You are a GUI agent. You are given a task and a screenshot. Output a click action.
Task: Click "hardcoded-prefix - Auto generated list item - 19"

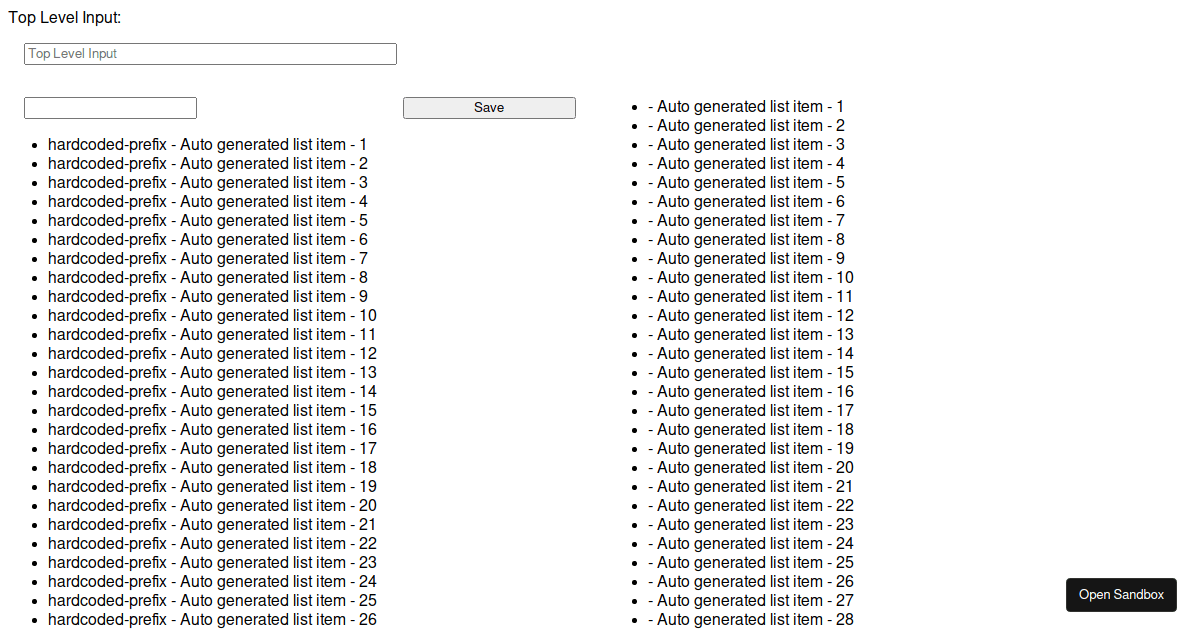pyautogui.click(x=212, y=487)
